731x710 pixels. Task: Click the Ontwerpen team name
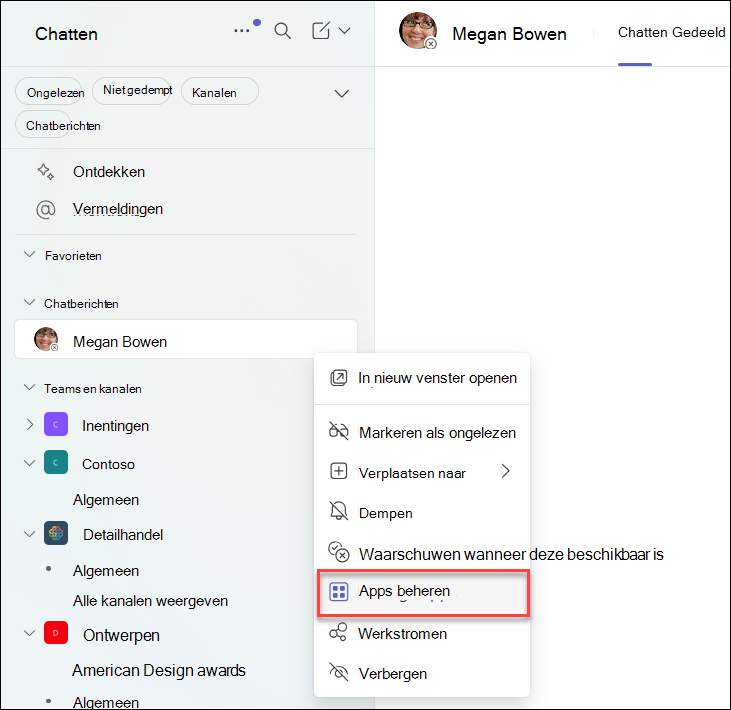pyautogui.click(x=121, y=635)
